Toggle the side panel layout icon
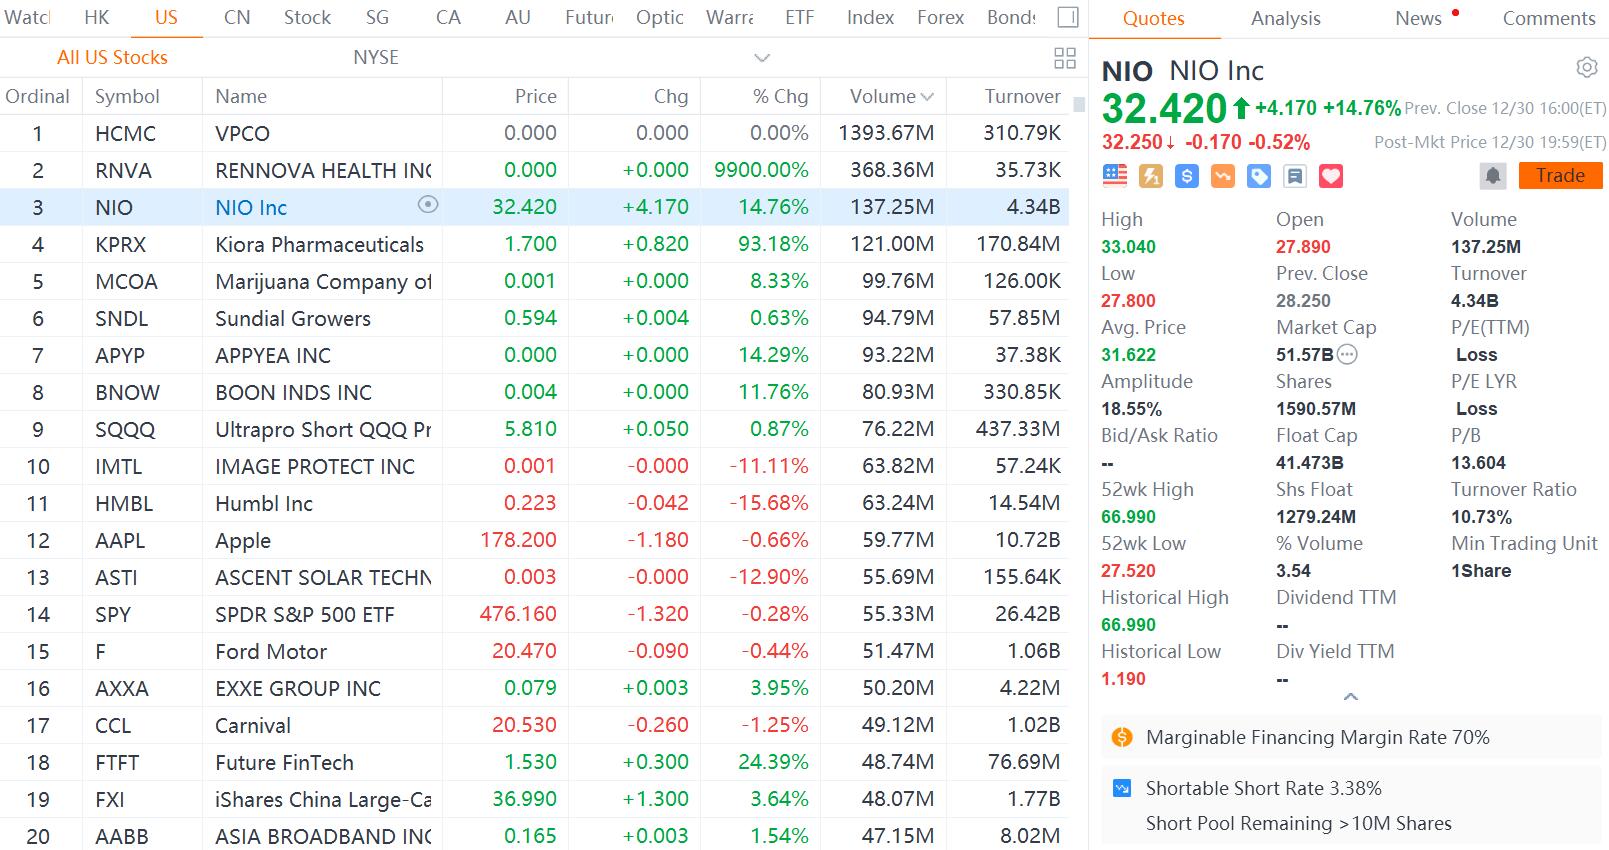The image size is (1609, 850). click(1068, 17)
